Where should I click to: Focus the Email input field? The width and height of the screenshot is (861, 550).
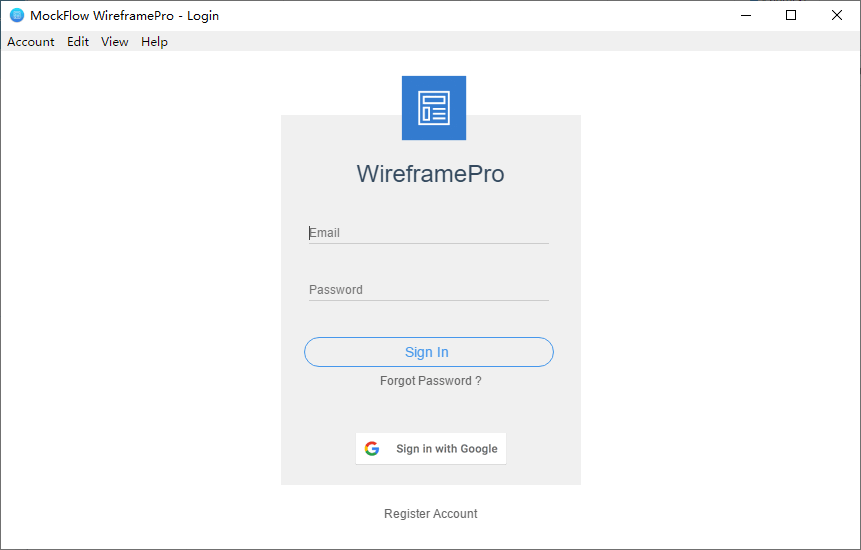pyautogui.click(x=428, y=233)
